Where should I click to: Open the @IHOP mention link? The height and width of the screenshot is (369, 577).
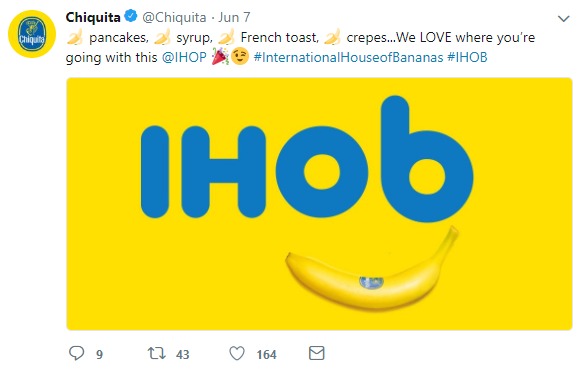point(184,57)
